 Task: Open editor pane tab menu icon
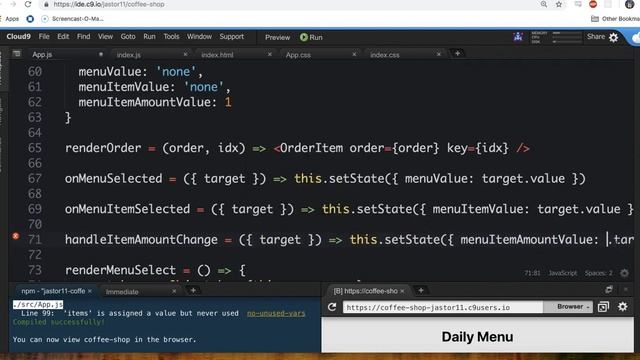click(x=16, y=54)
